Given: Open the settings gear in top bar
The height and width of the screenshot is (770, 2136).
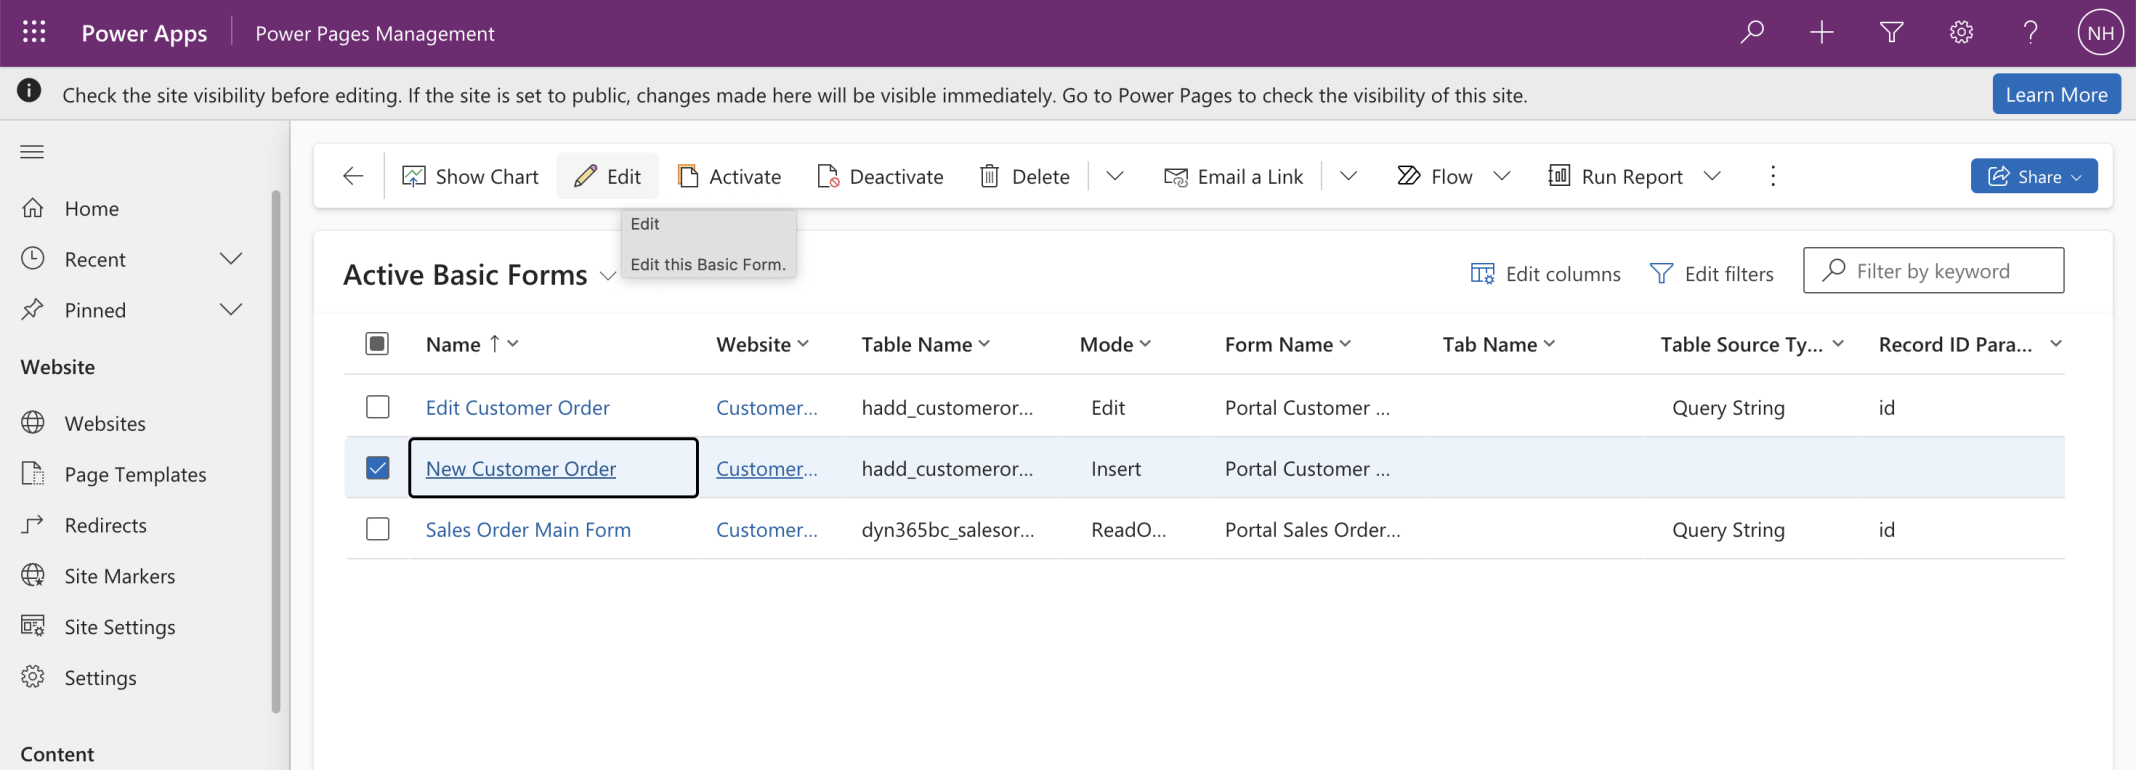Looking at the screenshot, I should [x=1961, y=33].
